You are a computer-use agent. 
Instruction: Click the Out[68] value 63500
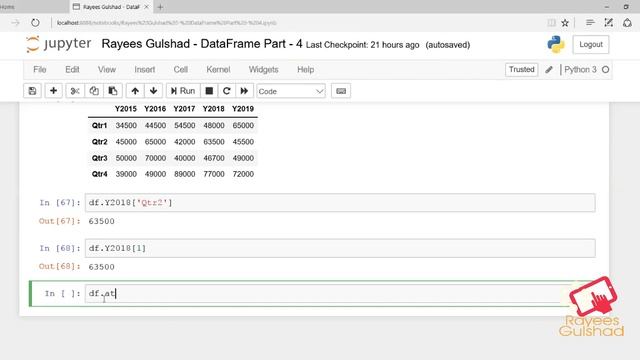coord(101,267)
